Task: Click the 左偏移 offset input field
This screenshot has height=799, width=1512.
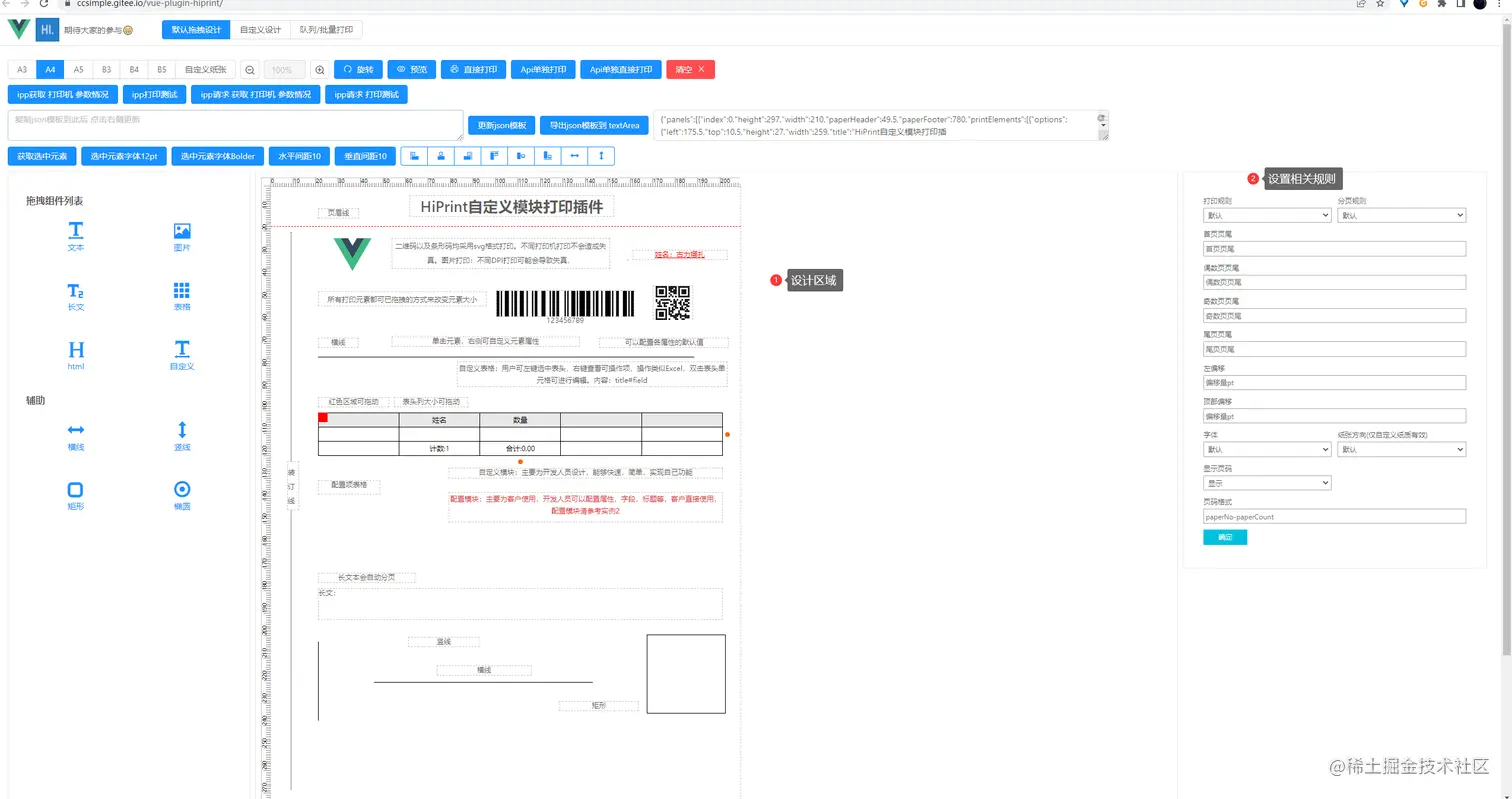Action: [1334, 383]
